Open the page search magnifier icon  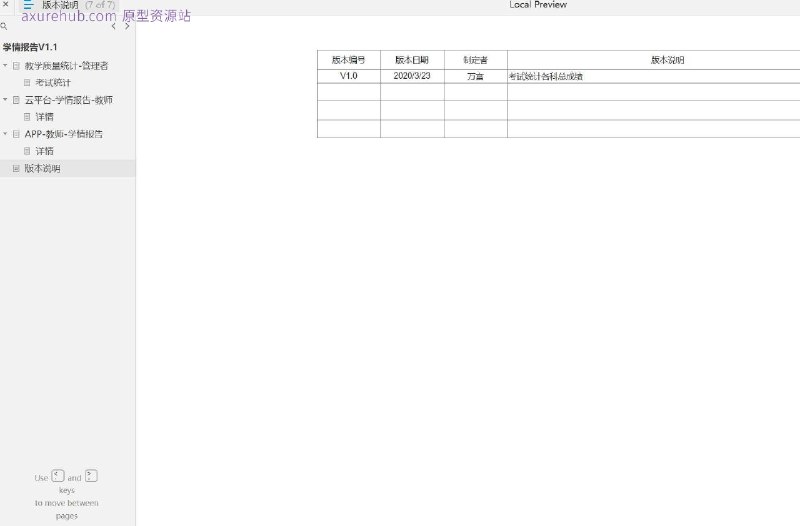click(4, 26)
